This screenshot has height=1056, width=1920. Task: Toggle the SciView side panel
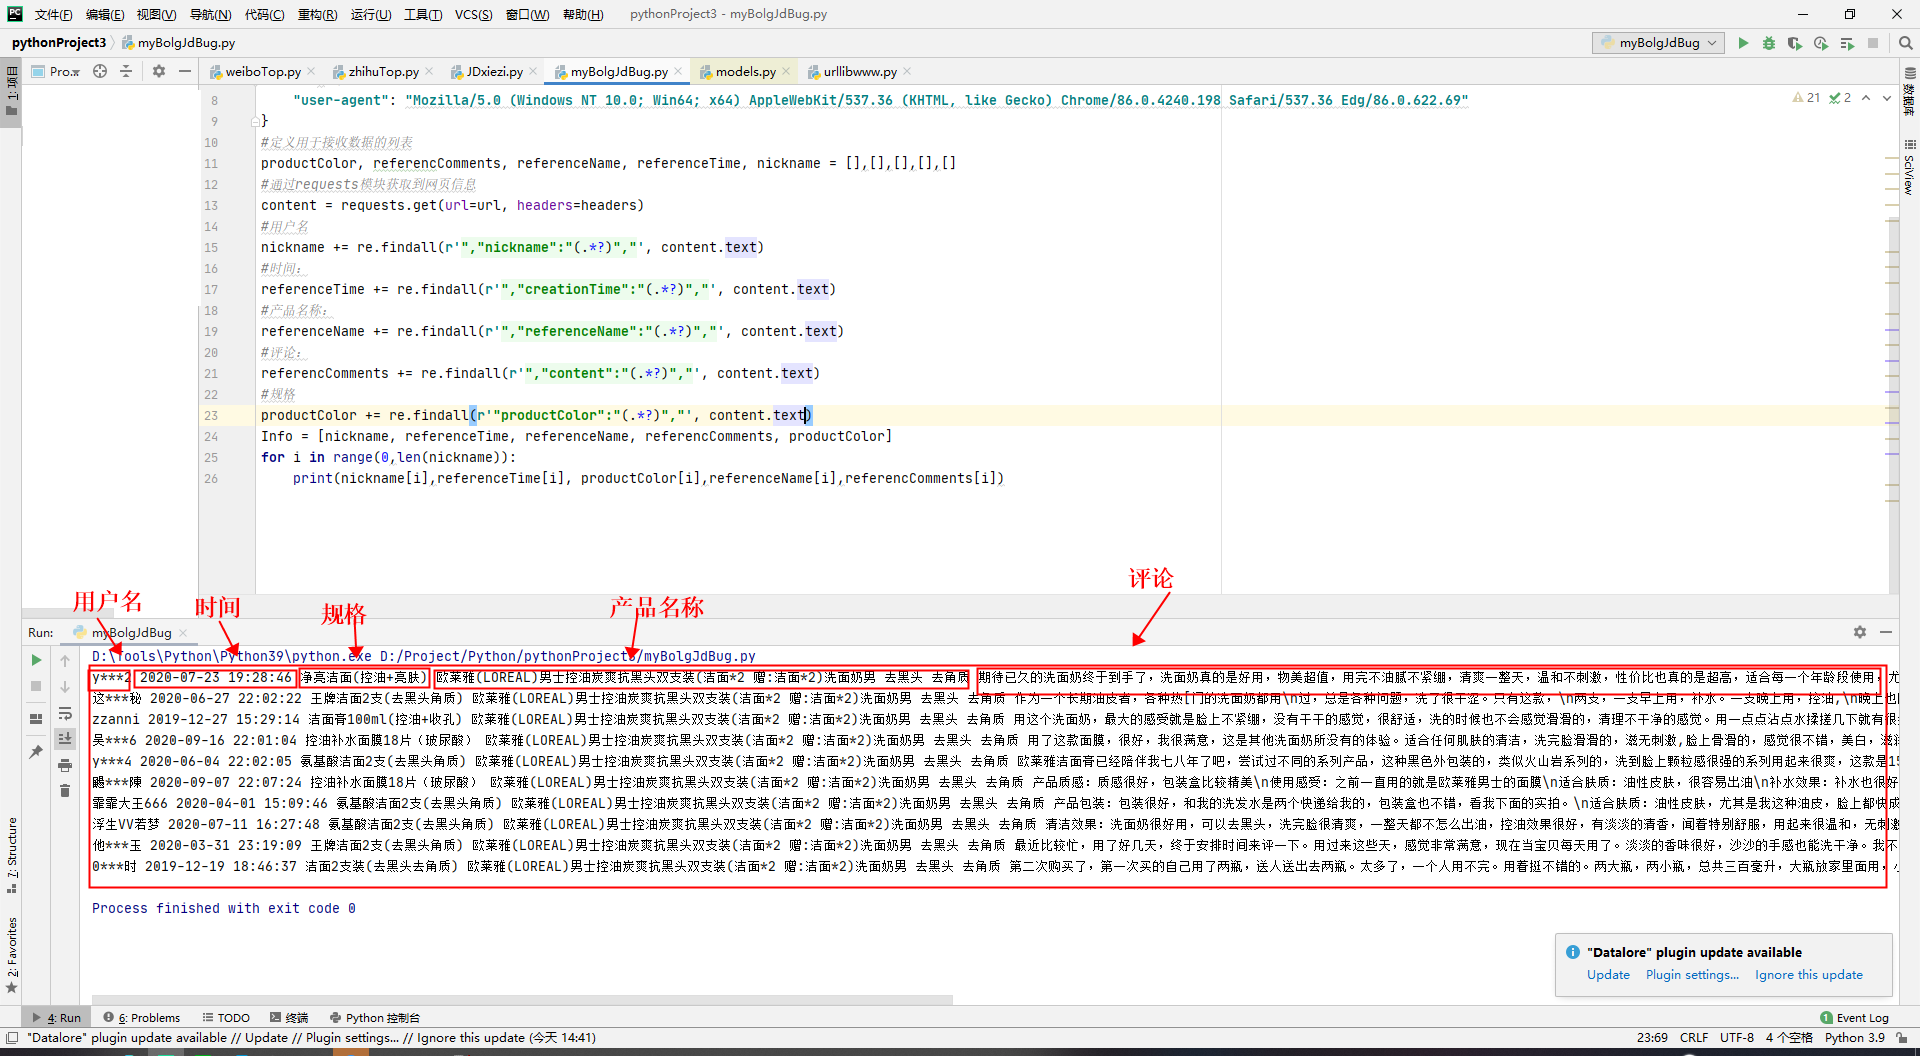coord(1910,168)
